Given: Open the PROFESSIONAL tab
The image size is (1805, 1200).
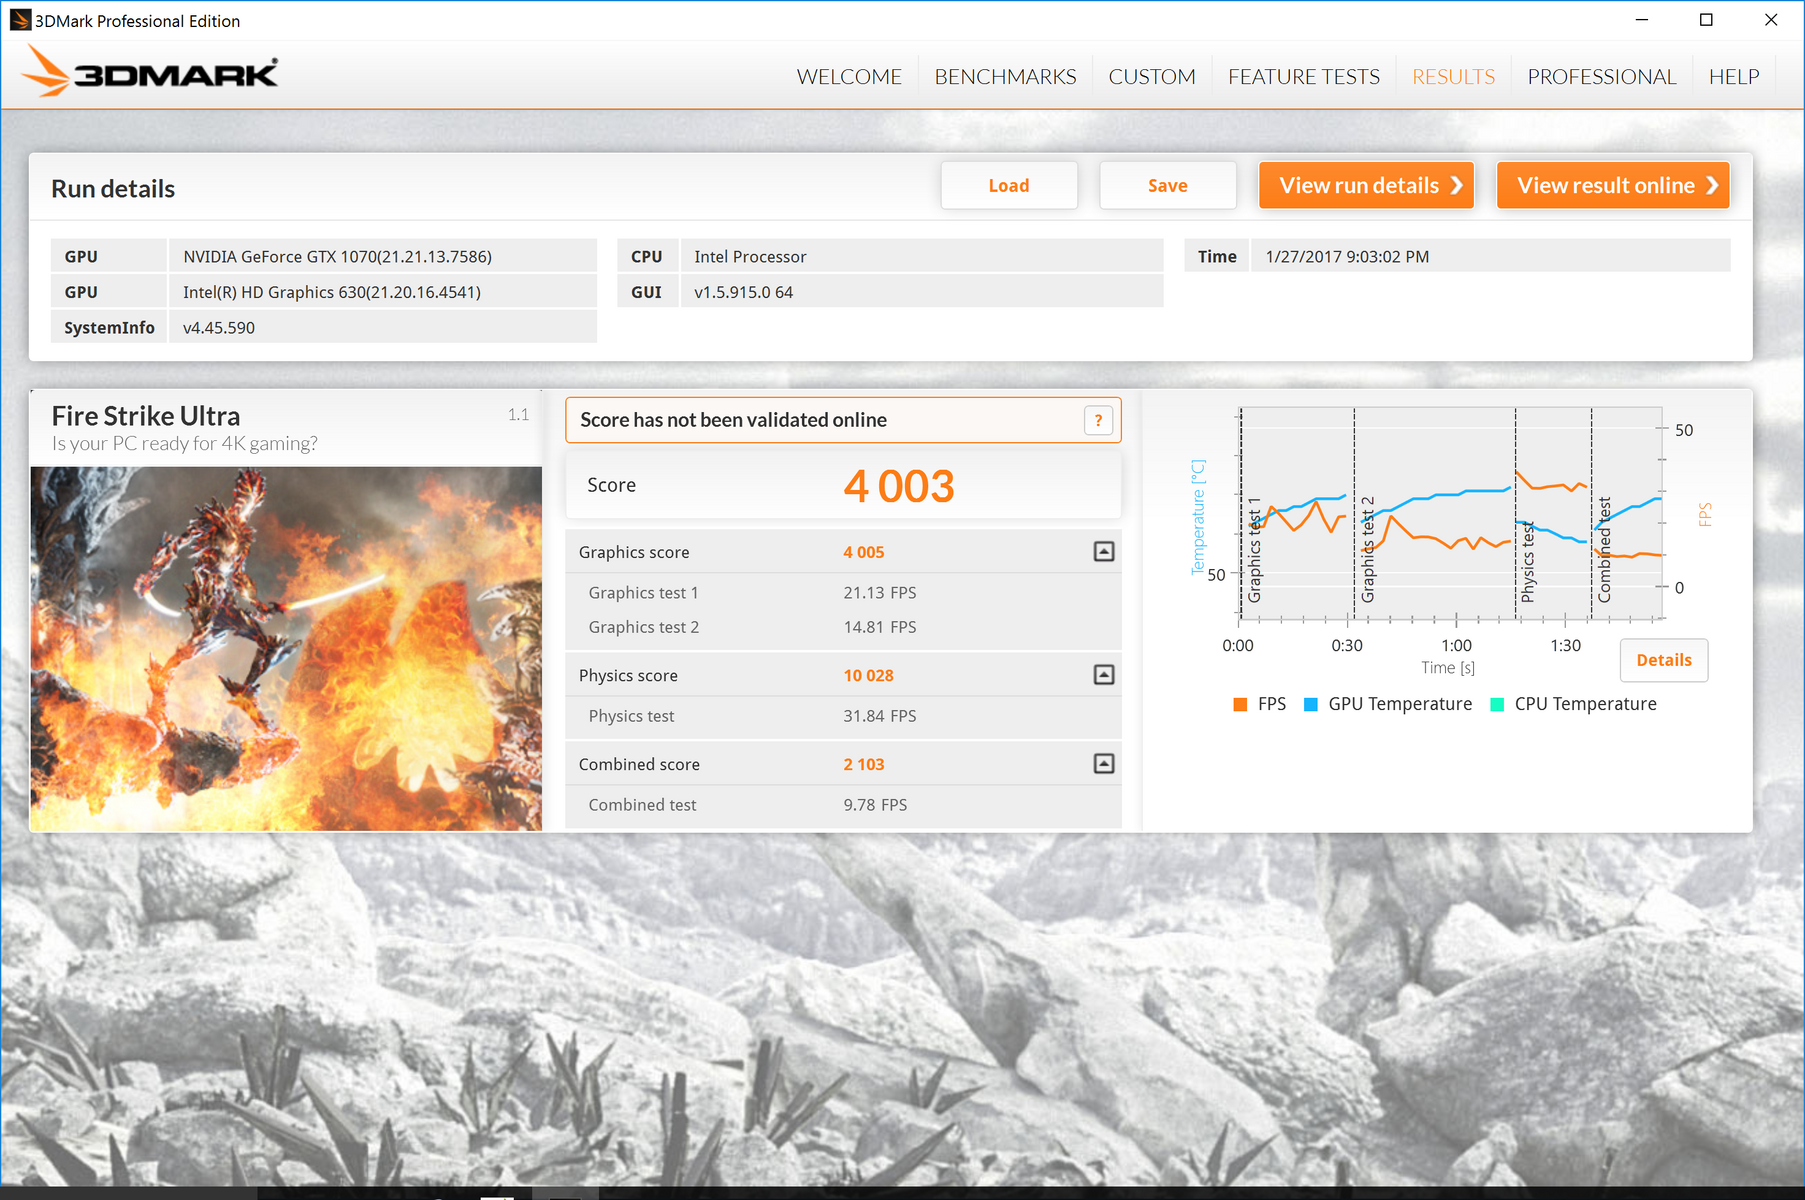Looking at the screenshot, I should coord(1601,77).
